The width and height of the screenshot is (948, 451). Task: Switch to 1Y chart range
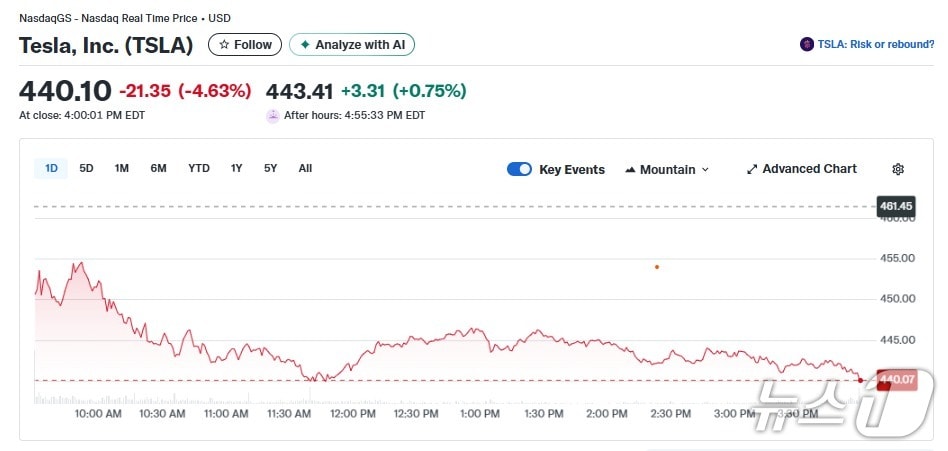(237, 168)
